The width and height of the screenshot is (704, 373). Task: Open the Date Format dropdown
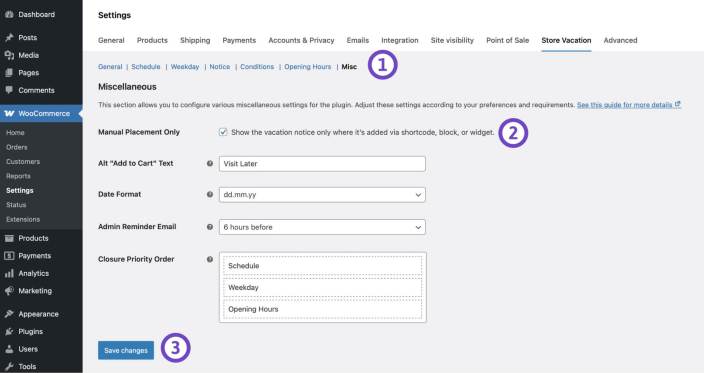322,195
